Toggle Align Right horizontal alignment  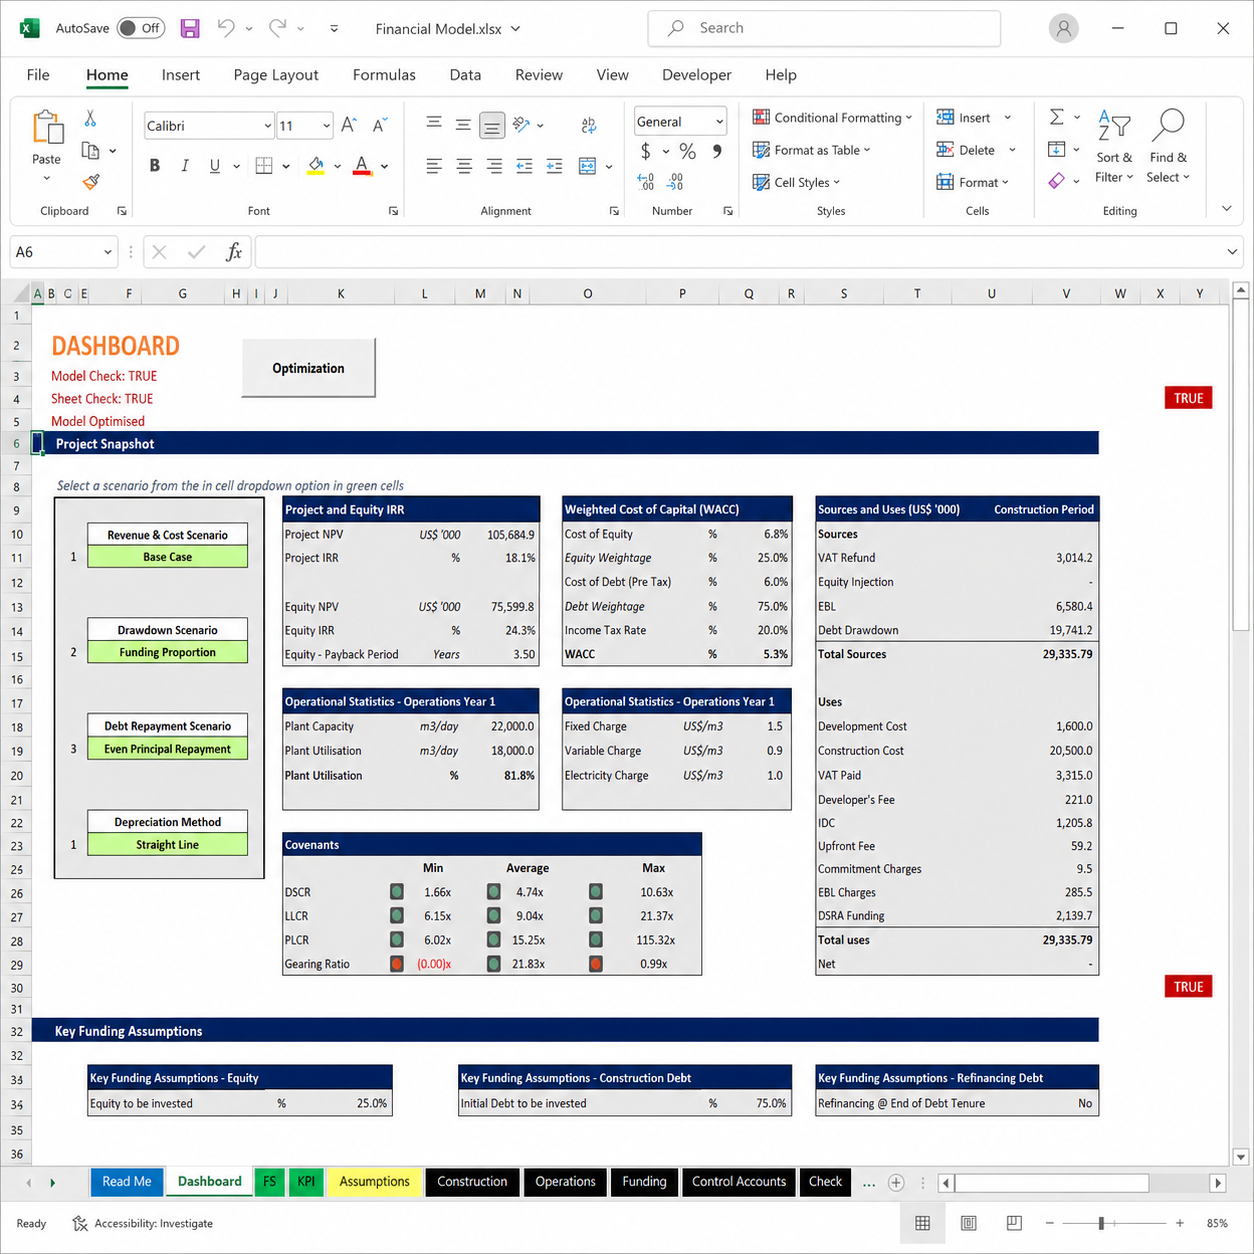tap(494, 166)
